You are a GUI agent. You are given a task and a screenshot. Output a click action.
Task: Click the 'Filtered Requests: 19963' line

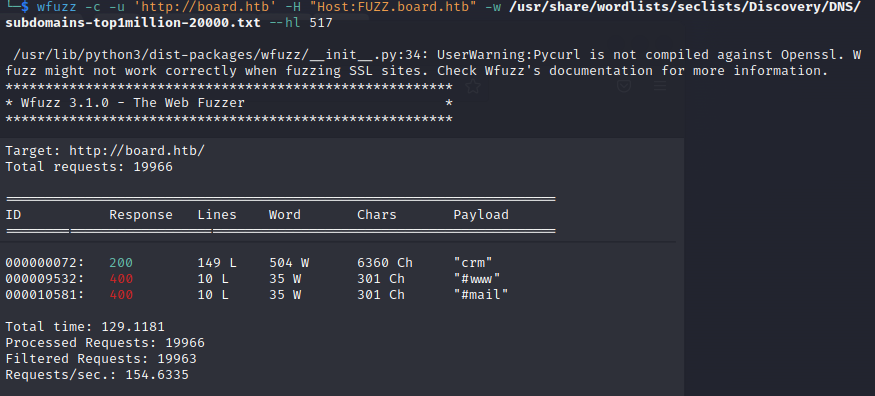[101, 359]
